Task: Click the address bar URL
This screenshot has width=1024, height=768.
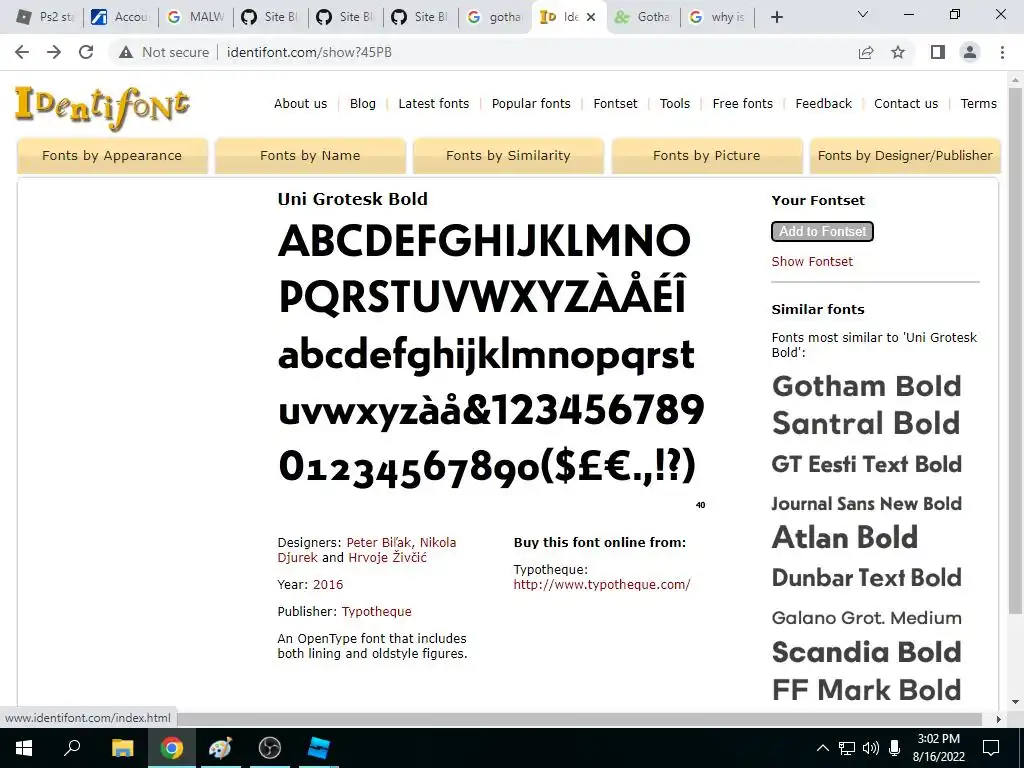Action: (309, 52)
